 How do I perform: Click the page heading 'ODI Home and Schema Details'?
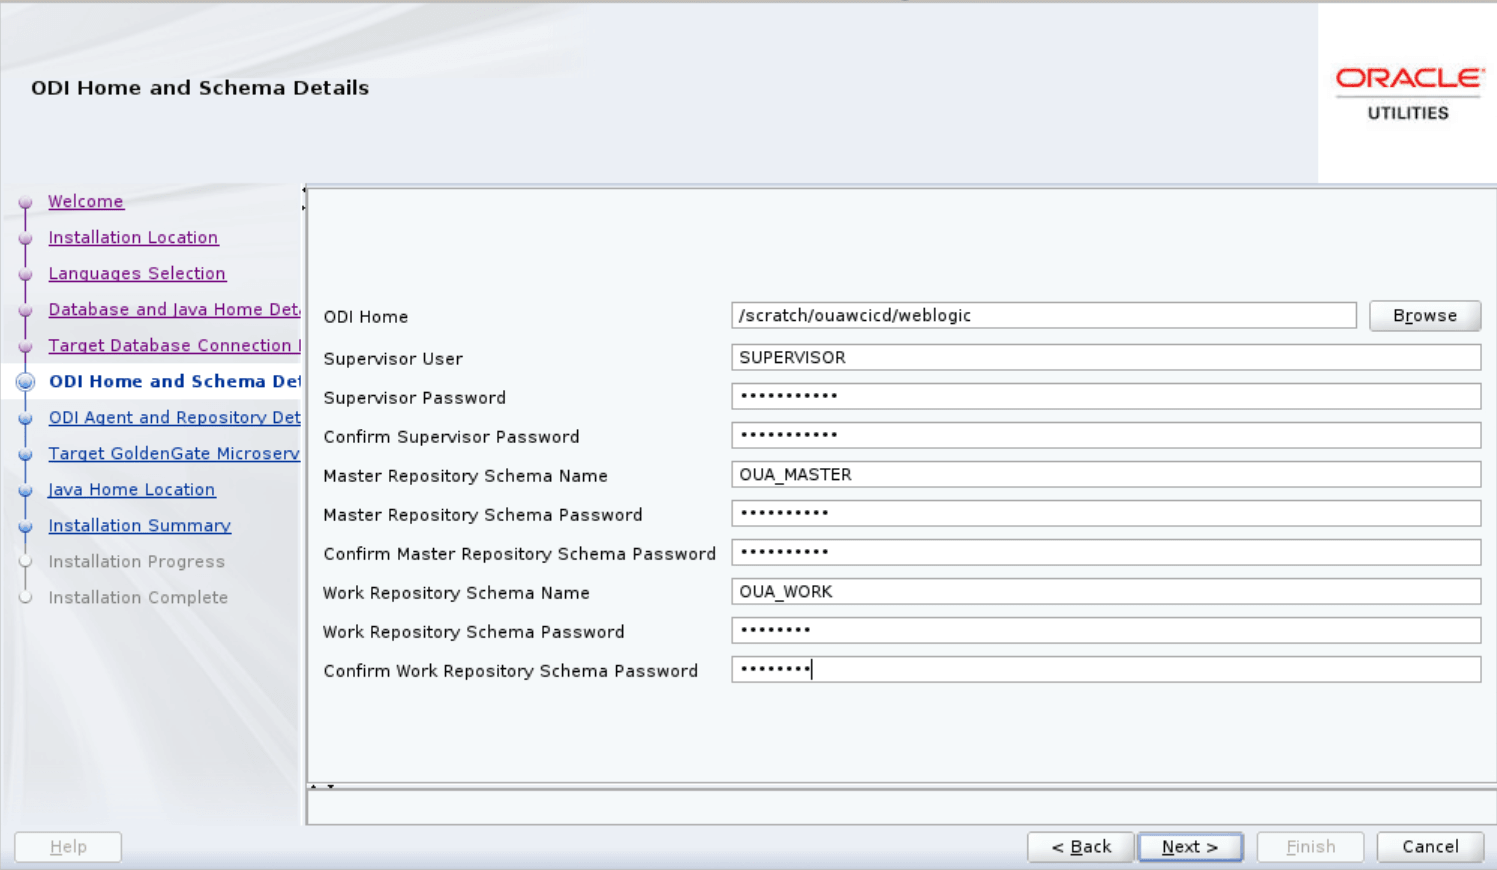[x=200, y=88]
